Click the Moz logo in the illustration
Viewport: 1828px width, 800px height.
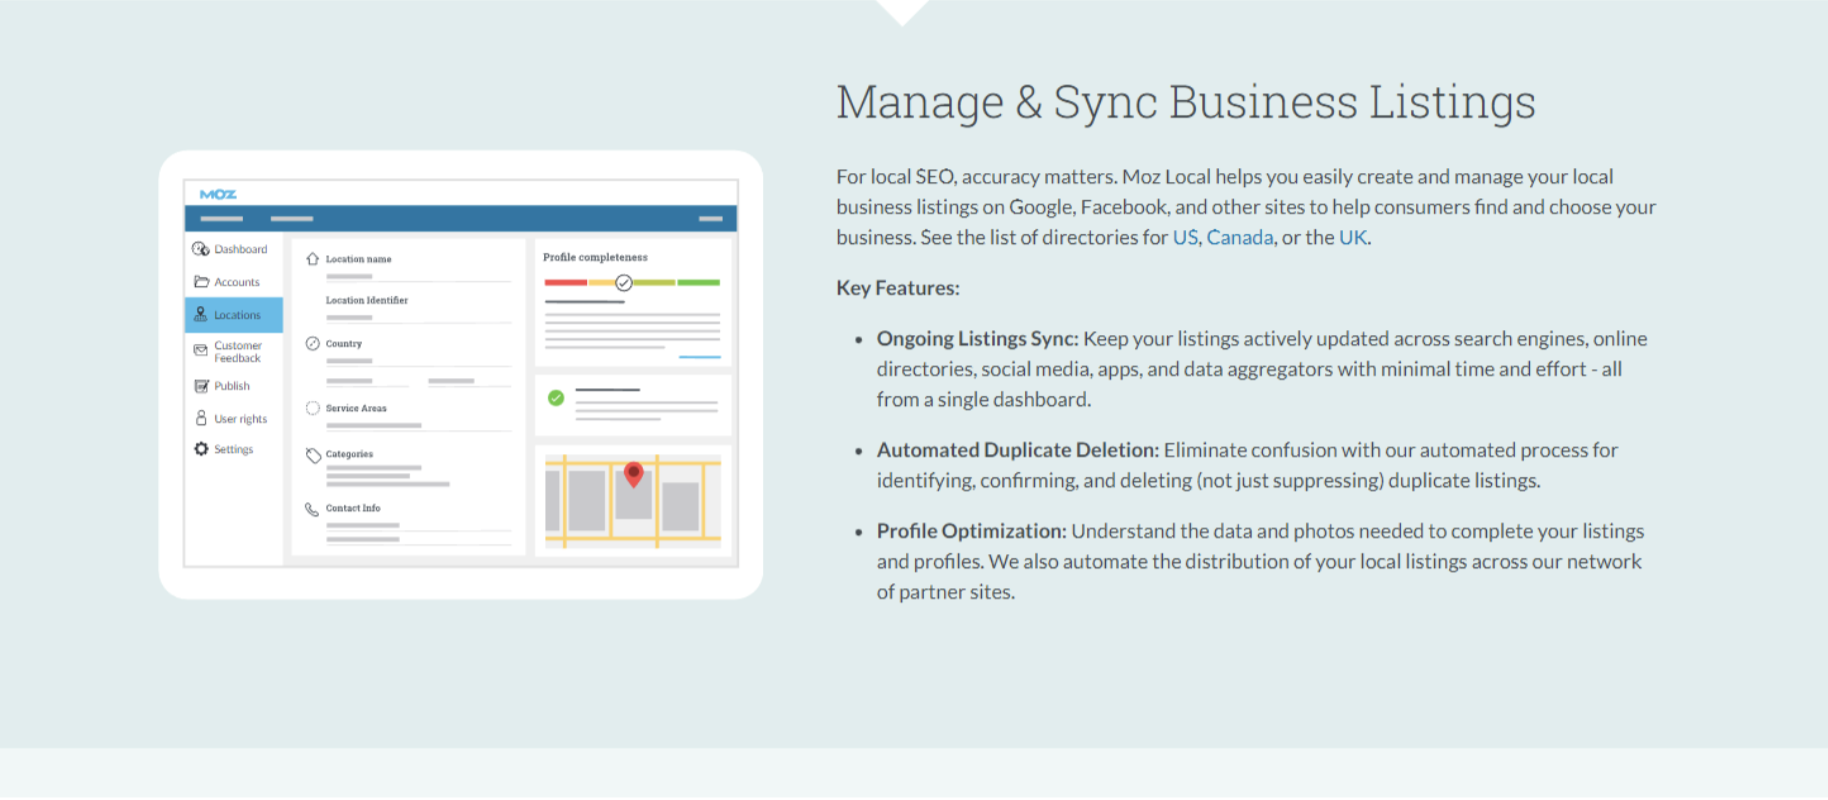pyautogui.click(x=218, y=194)
